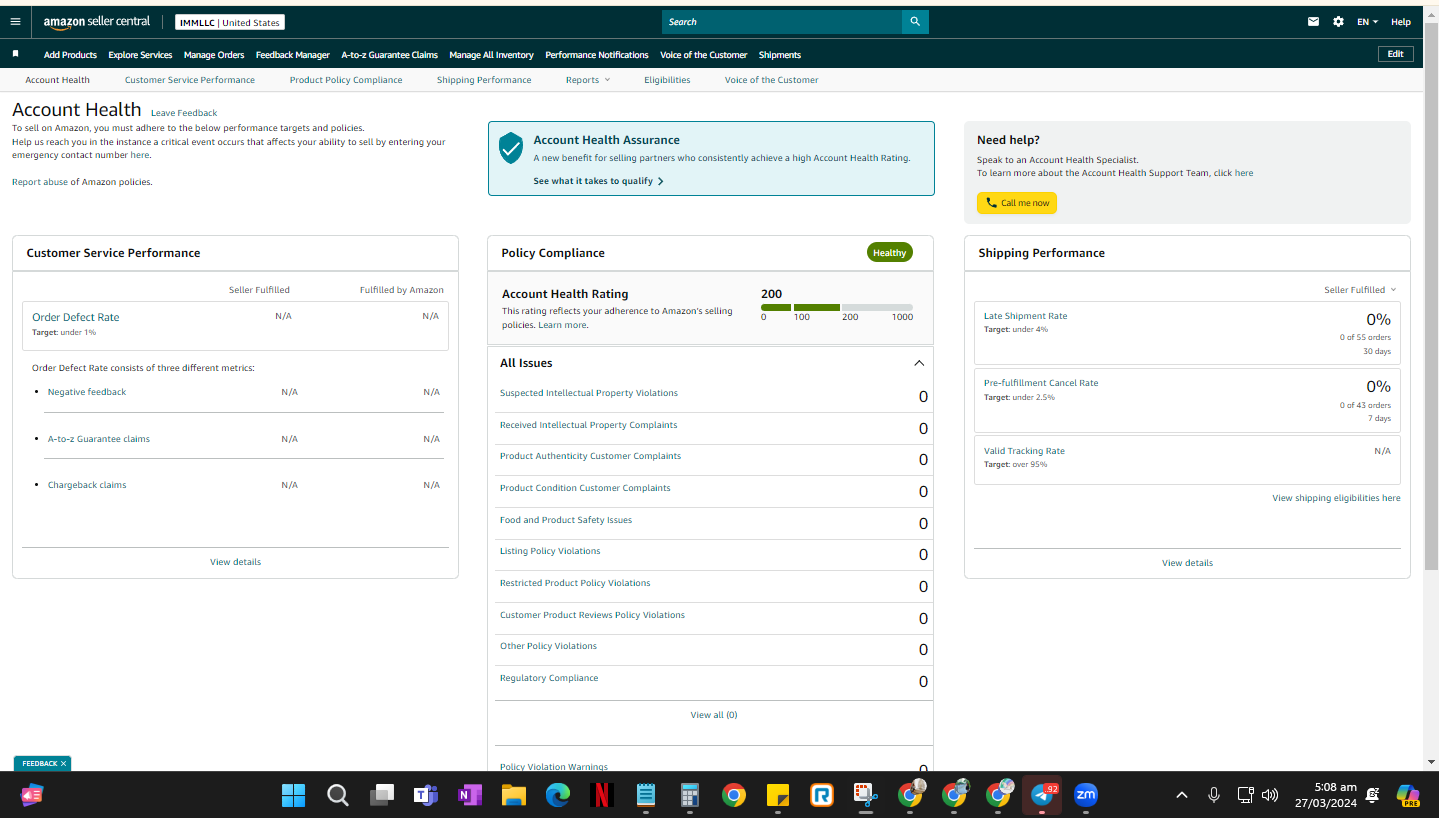Open the hamburger navigation menu
Image resolution: width=1439 pixels, height=818 pixels.
[x=15, y=22]
